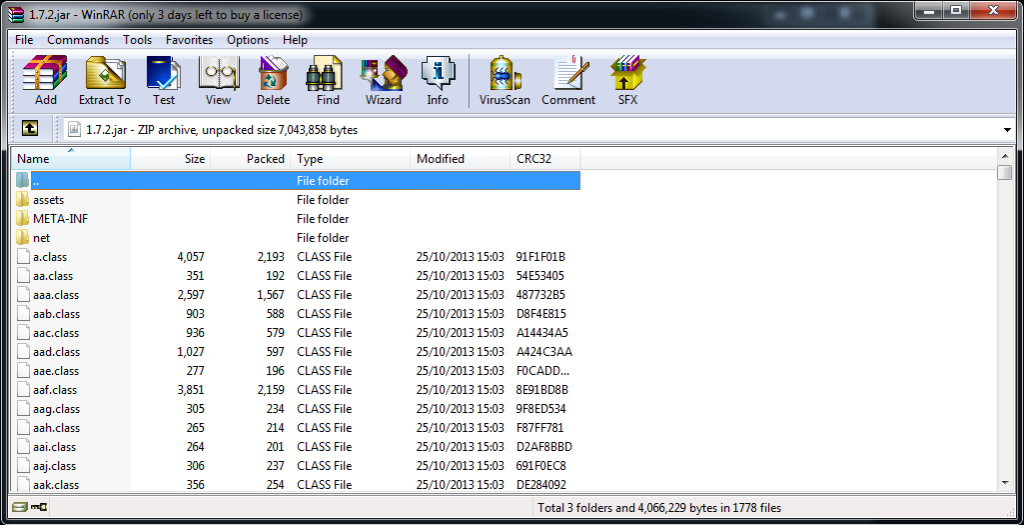The image size is (1024, 525).
Task: Click packed value 1,567
Action: pos(270,294)
